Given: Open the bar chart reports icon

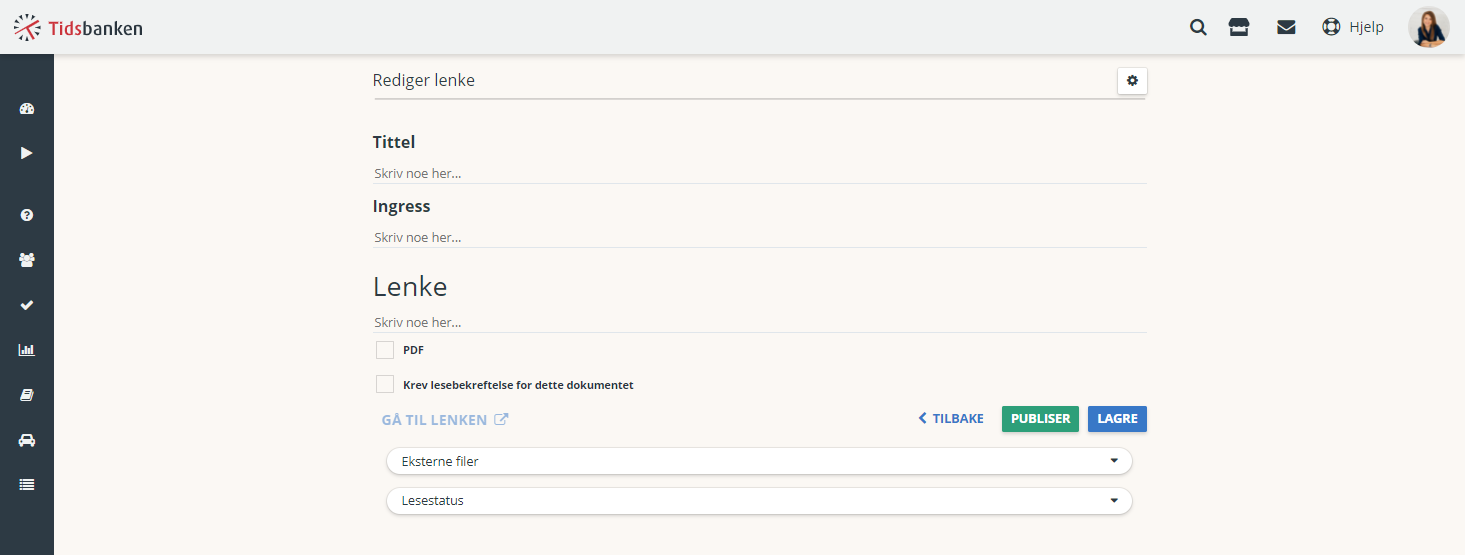Looking at the screenshot, I should [x=27, y=350].
